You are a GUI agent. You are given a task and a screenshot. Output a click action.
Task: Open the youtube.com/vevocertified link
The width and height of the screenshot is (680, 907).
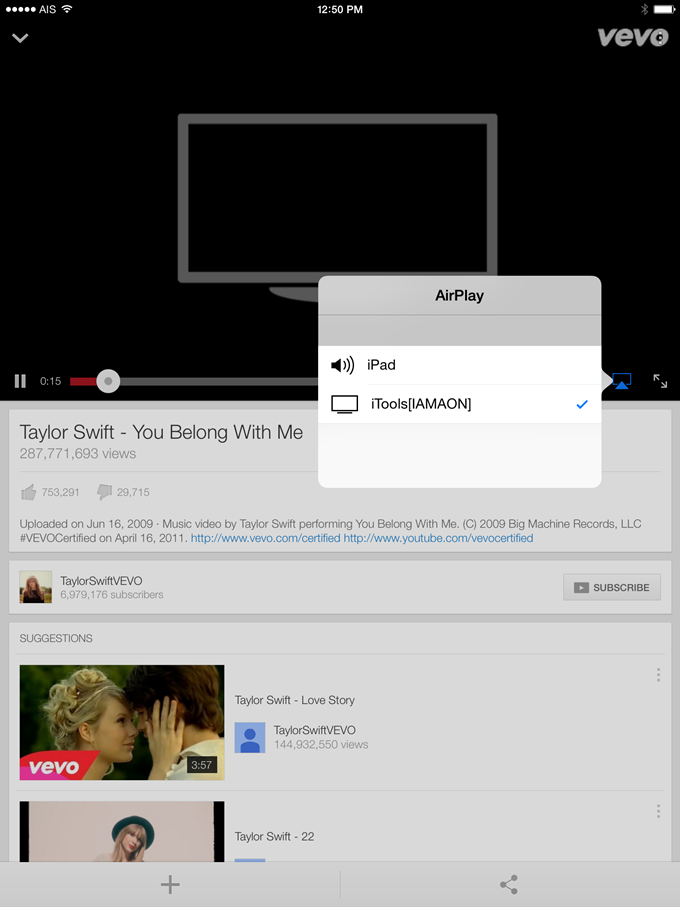pyautogui.click(x=438, y=538)
